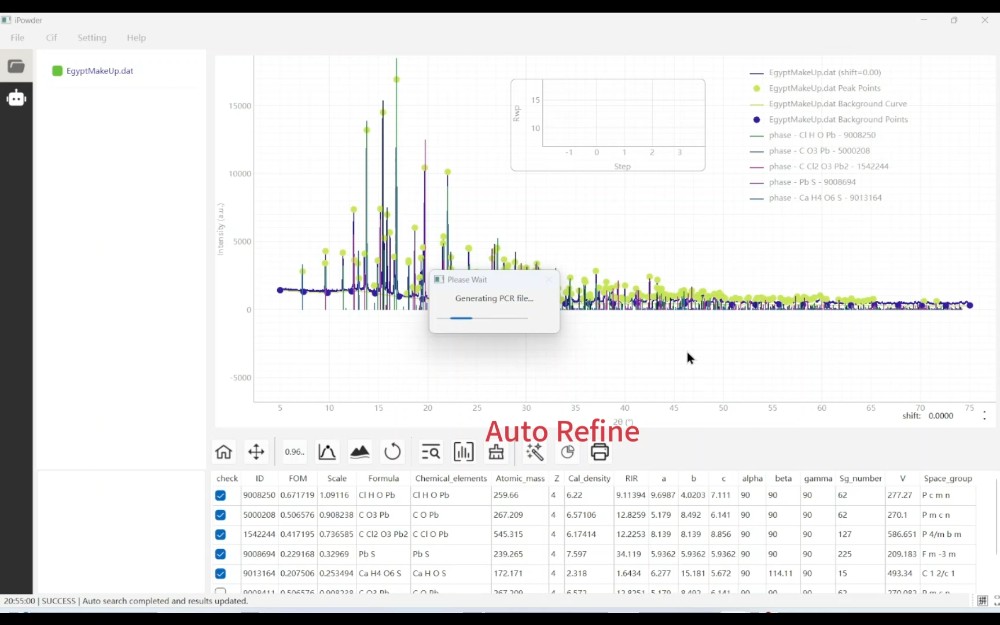
Task: Click the printer icon in toolbar
Action: [599, 452]
